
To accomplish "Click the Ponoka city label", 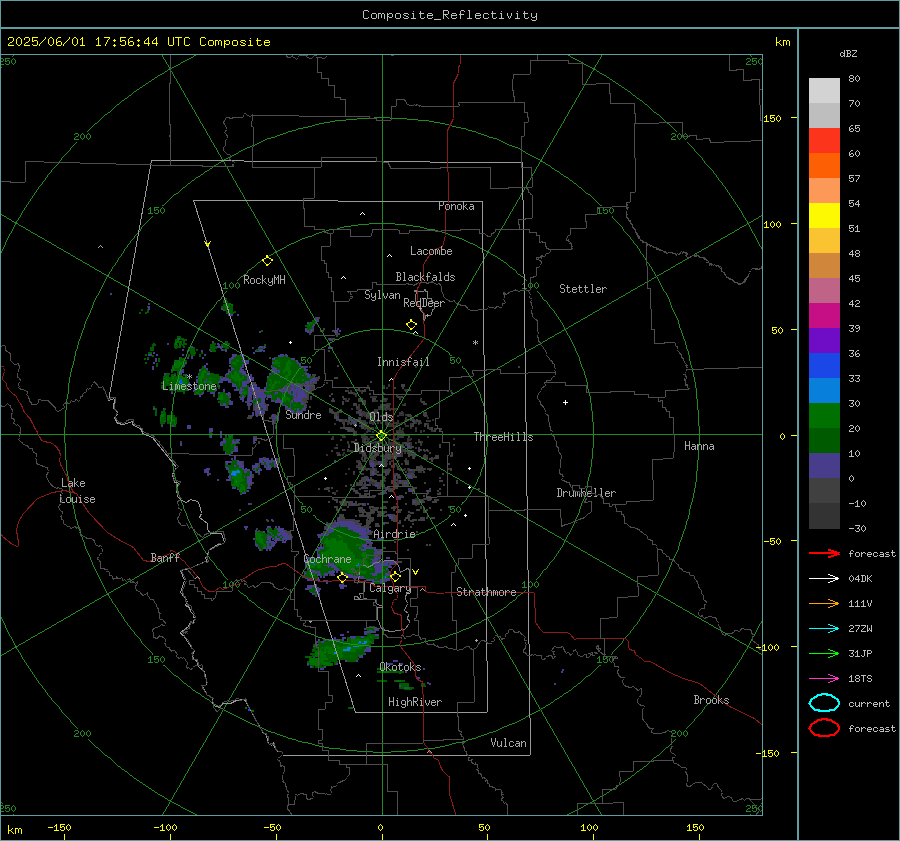I will (x=456, y=207).
